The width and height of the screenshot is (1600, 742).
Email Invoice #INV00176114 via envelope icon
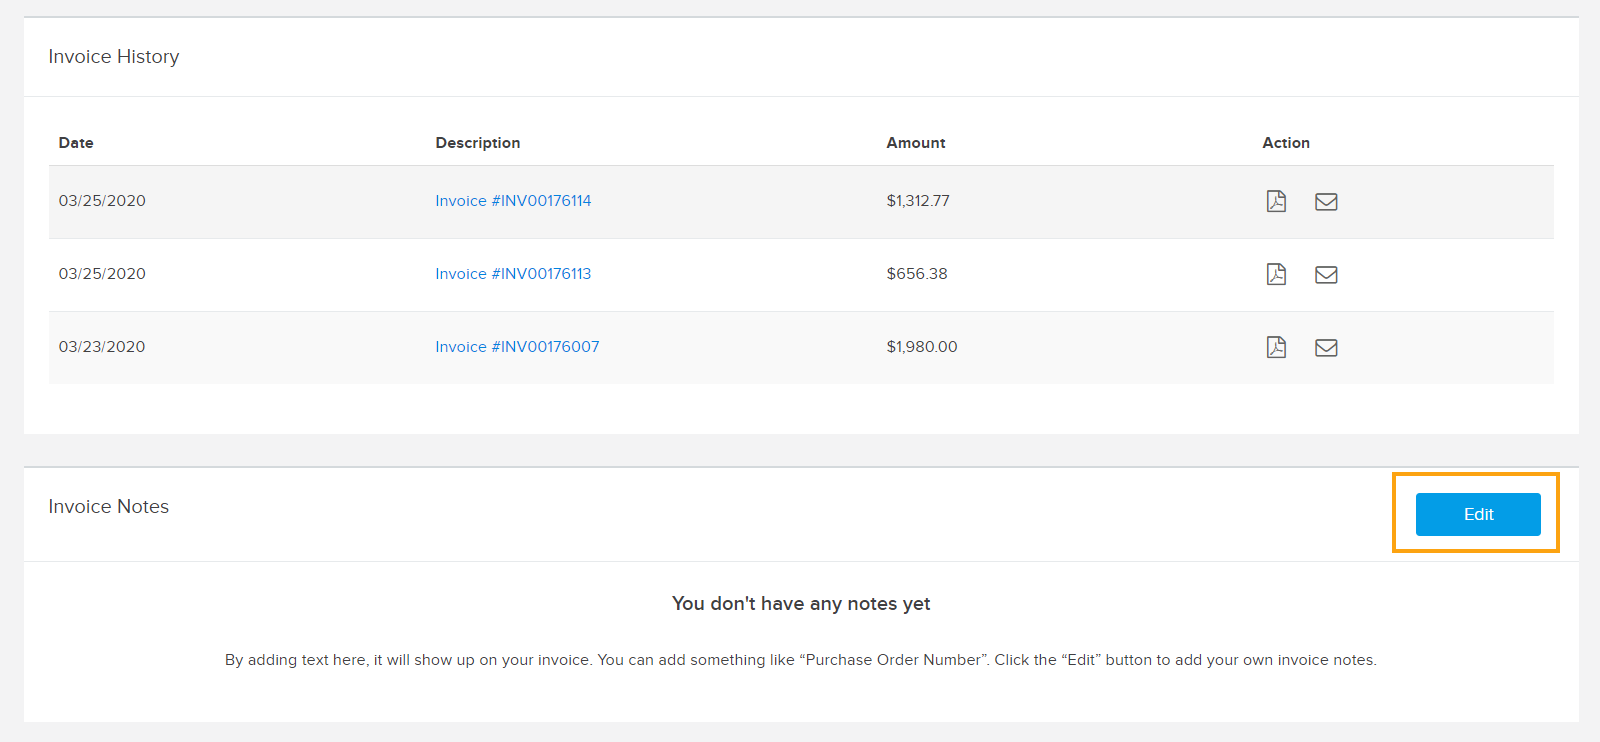(x=1326, y=202)
